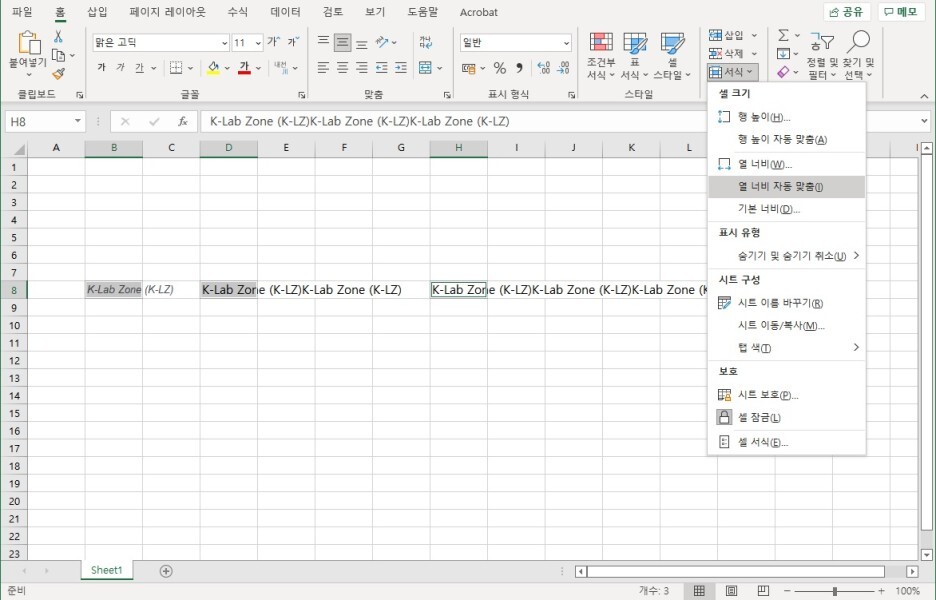936x600 pixels.
Task: Switch to Page Layout view in the status bar
Action: [x=731, y=590]
